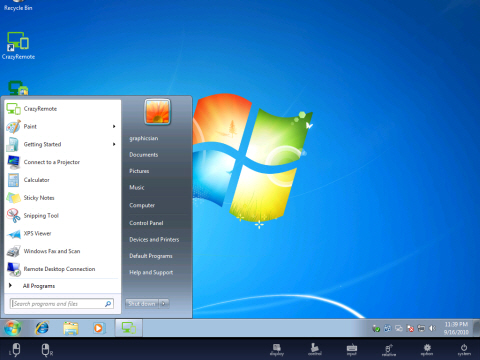Launch Calculator from Start menu

pos(63,180)
